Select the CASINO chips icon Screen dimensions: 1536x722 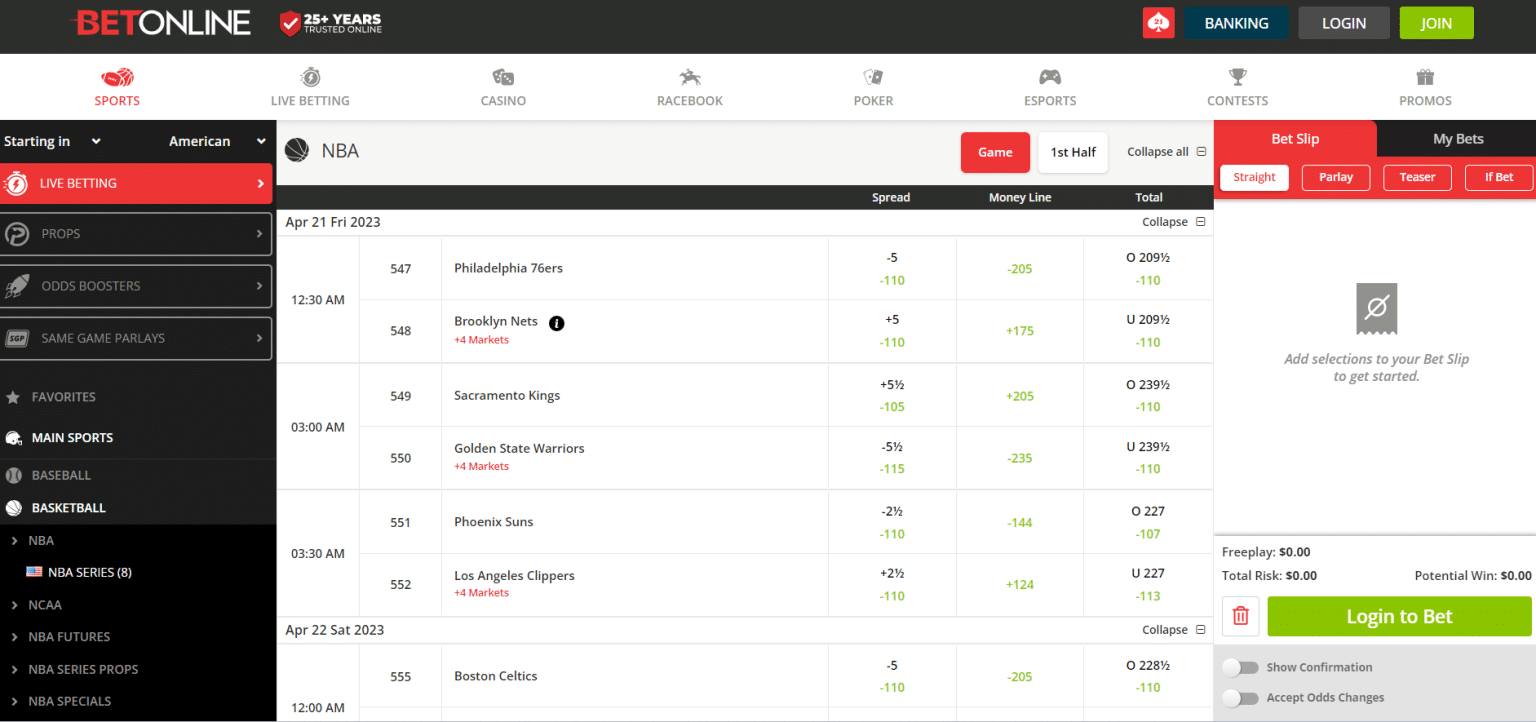point(503,77)
